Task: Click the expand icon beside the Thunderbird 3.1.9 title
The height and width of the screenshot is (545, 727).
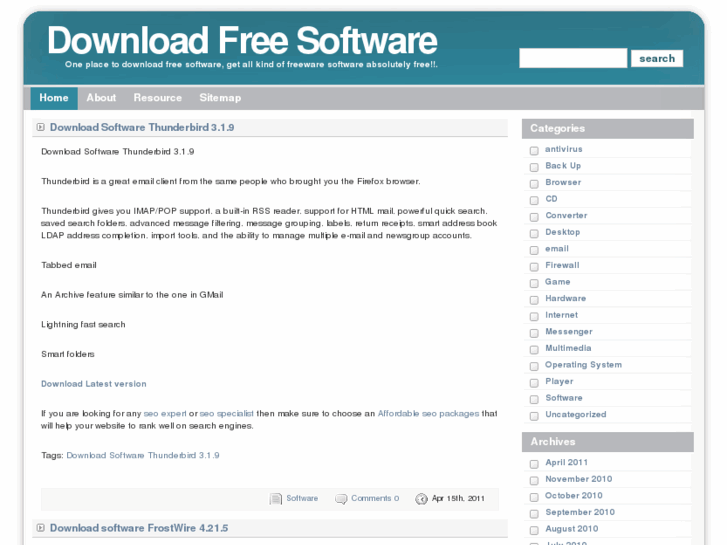Action: coord(41,127)
